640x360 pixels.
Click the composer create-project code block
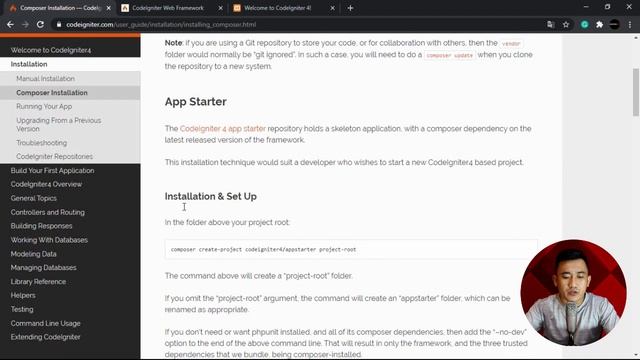[x=351, y=249]
